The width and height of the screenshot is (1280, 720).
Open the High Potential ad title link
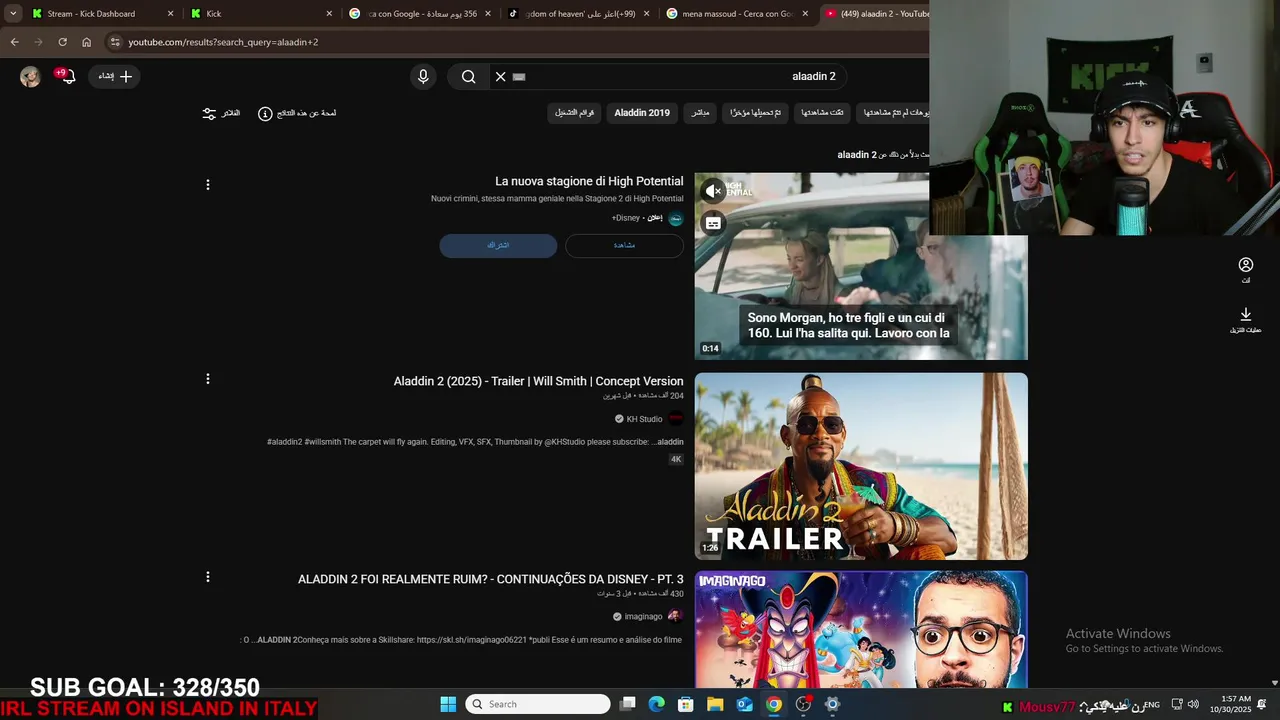[589, 181]
